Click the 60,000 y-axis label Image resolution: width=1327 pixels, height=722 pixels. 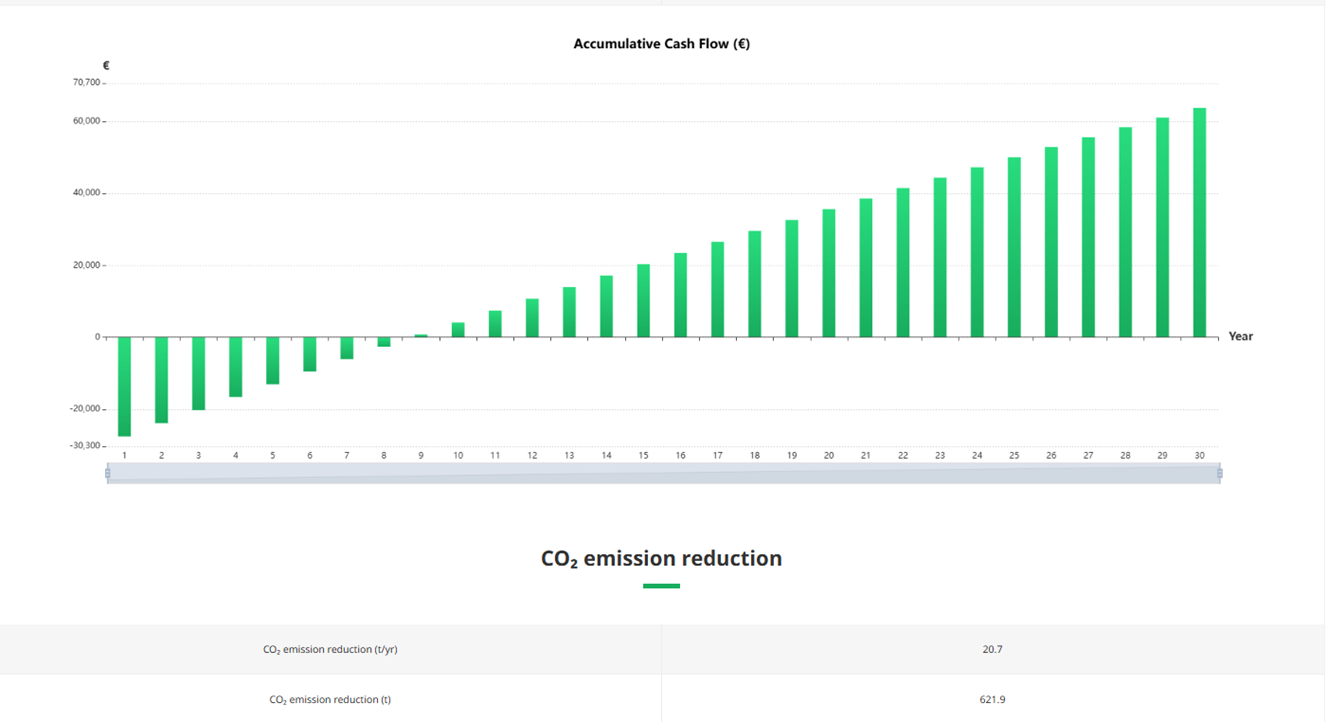86,121
